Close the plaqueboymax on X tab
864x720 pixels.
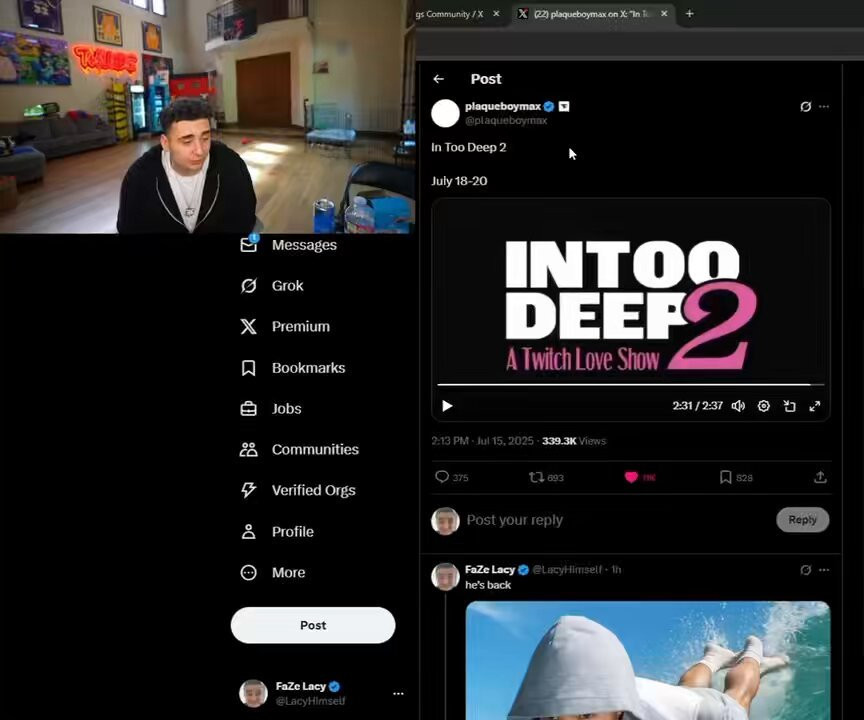(x=665, y=14)
